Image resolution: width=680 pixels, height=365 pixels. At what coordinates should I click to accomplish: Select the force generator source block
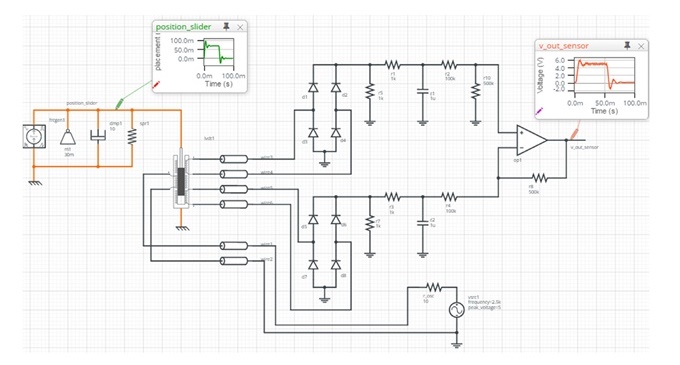point(34,137)
